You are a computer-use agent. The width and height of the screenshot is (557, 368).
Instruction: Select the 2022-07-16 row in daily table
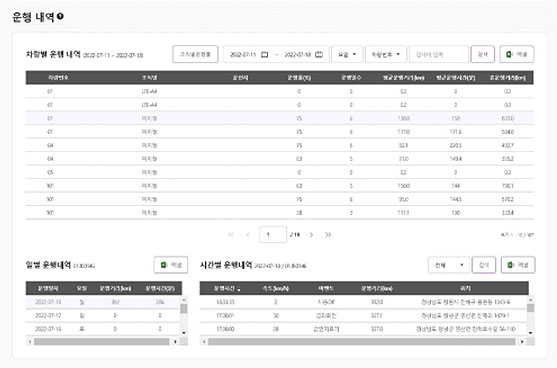click(103, 329)
